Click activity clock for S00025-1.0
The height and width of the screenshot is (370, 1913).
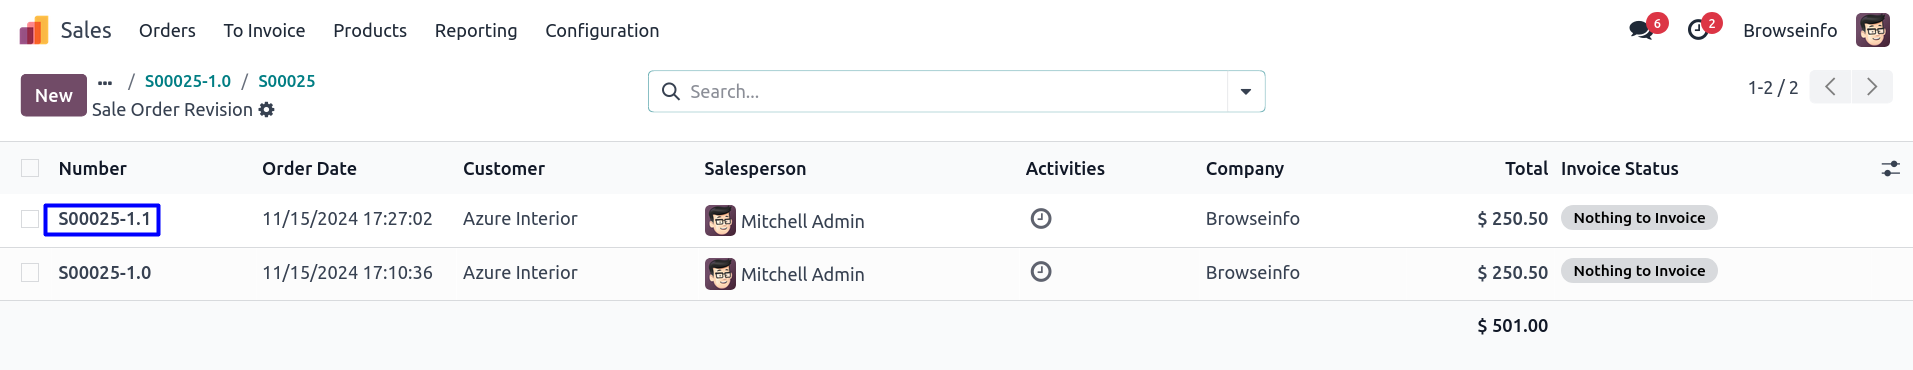pyautogui.click(x=1041, y=272)
